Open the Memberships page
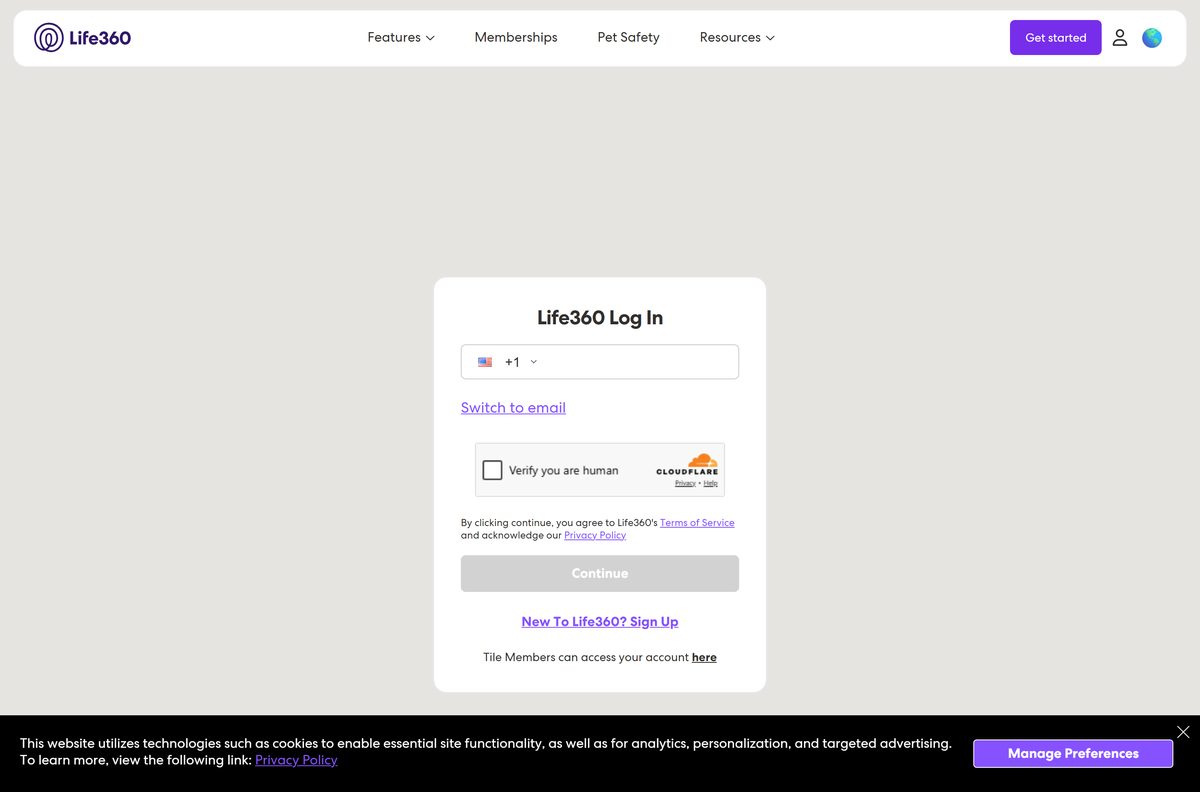Viewport: 1200px width, 792px height. (x=516, y=38)
